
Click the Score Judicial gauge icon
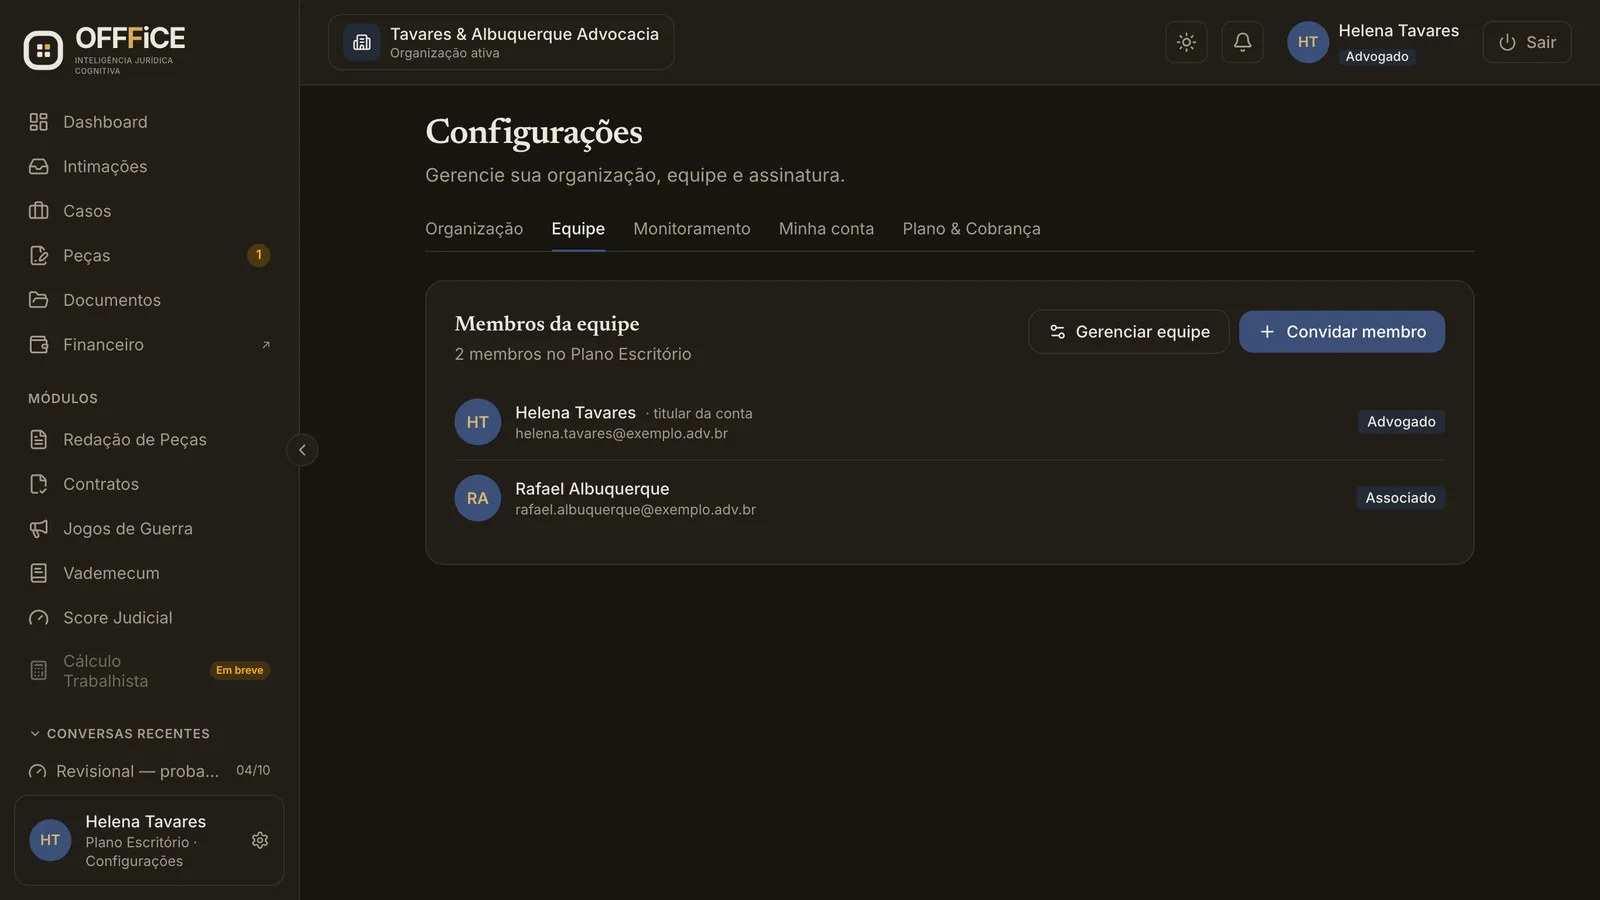39,618
